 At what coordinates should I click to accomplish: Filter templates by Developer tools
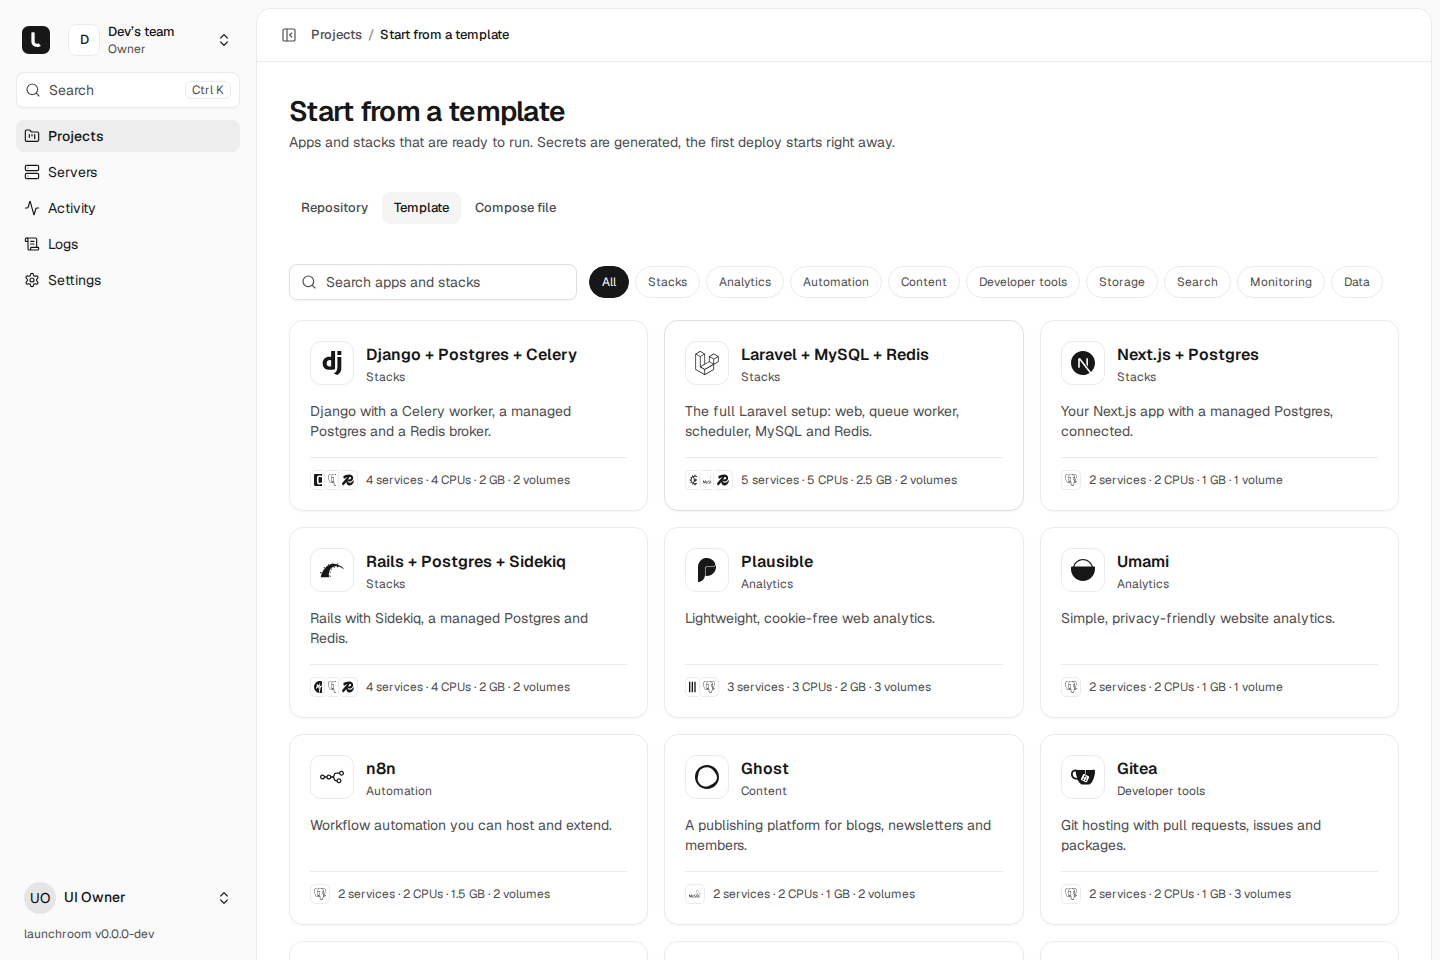tap(1023, 282)
